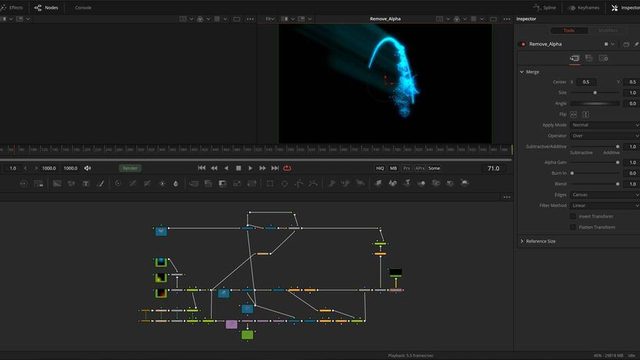Toggle the red loop playback button
This screenshot has width=640, height=360.
[x=287, y=168]
